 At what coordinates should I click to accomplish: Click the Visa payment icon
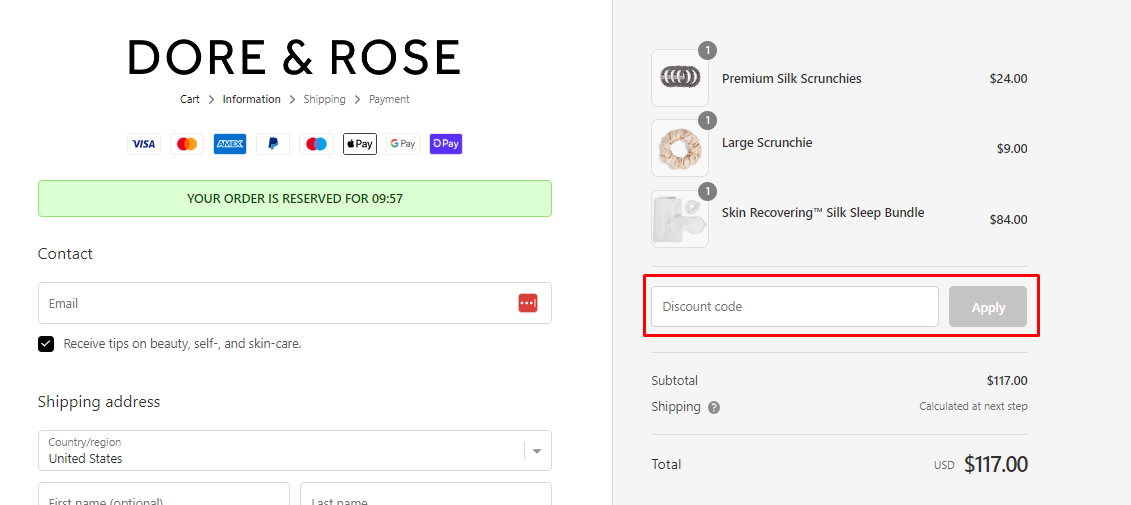(144, 144)
